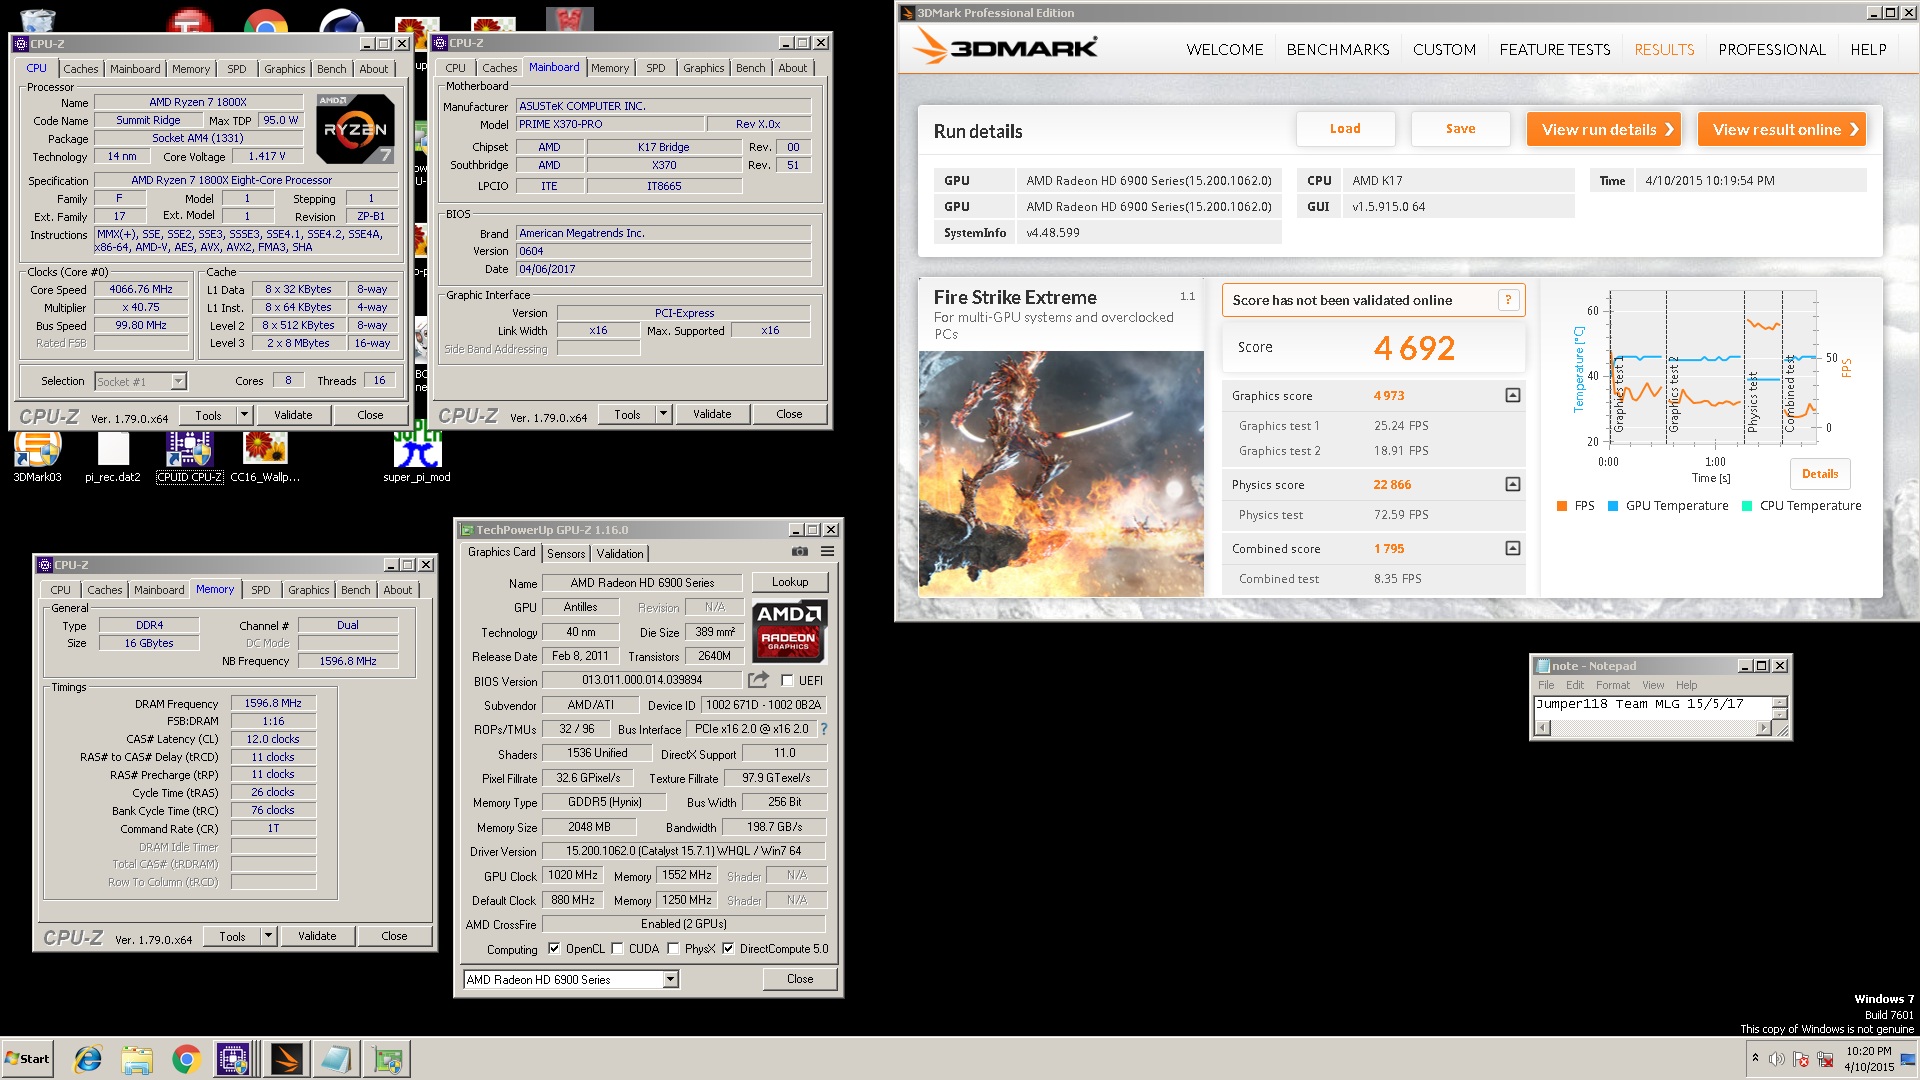Collapse the Physics score section

tap(1513, 484)
